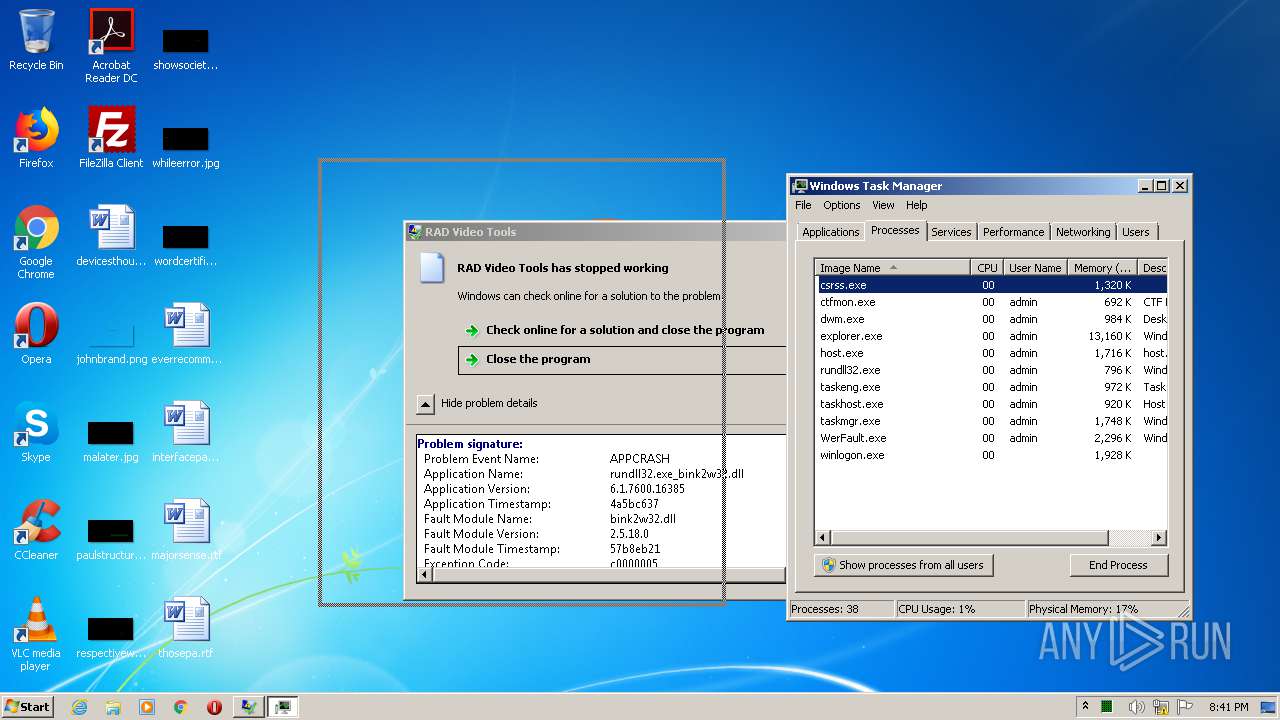
Task: Launch Firefox from the desktop
Action: 36,138
